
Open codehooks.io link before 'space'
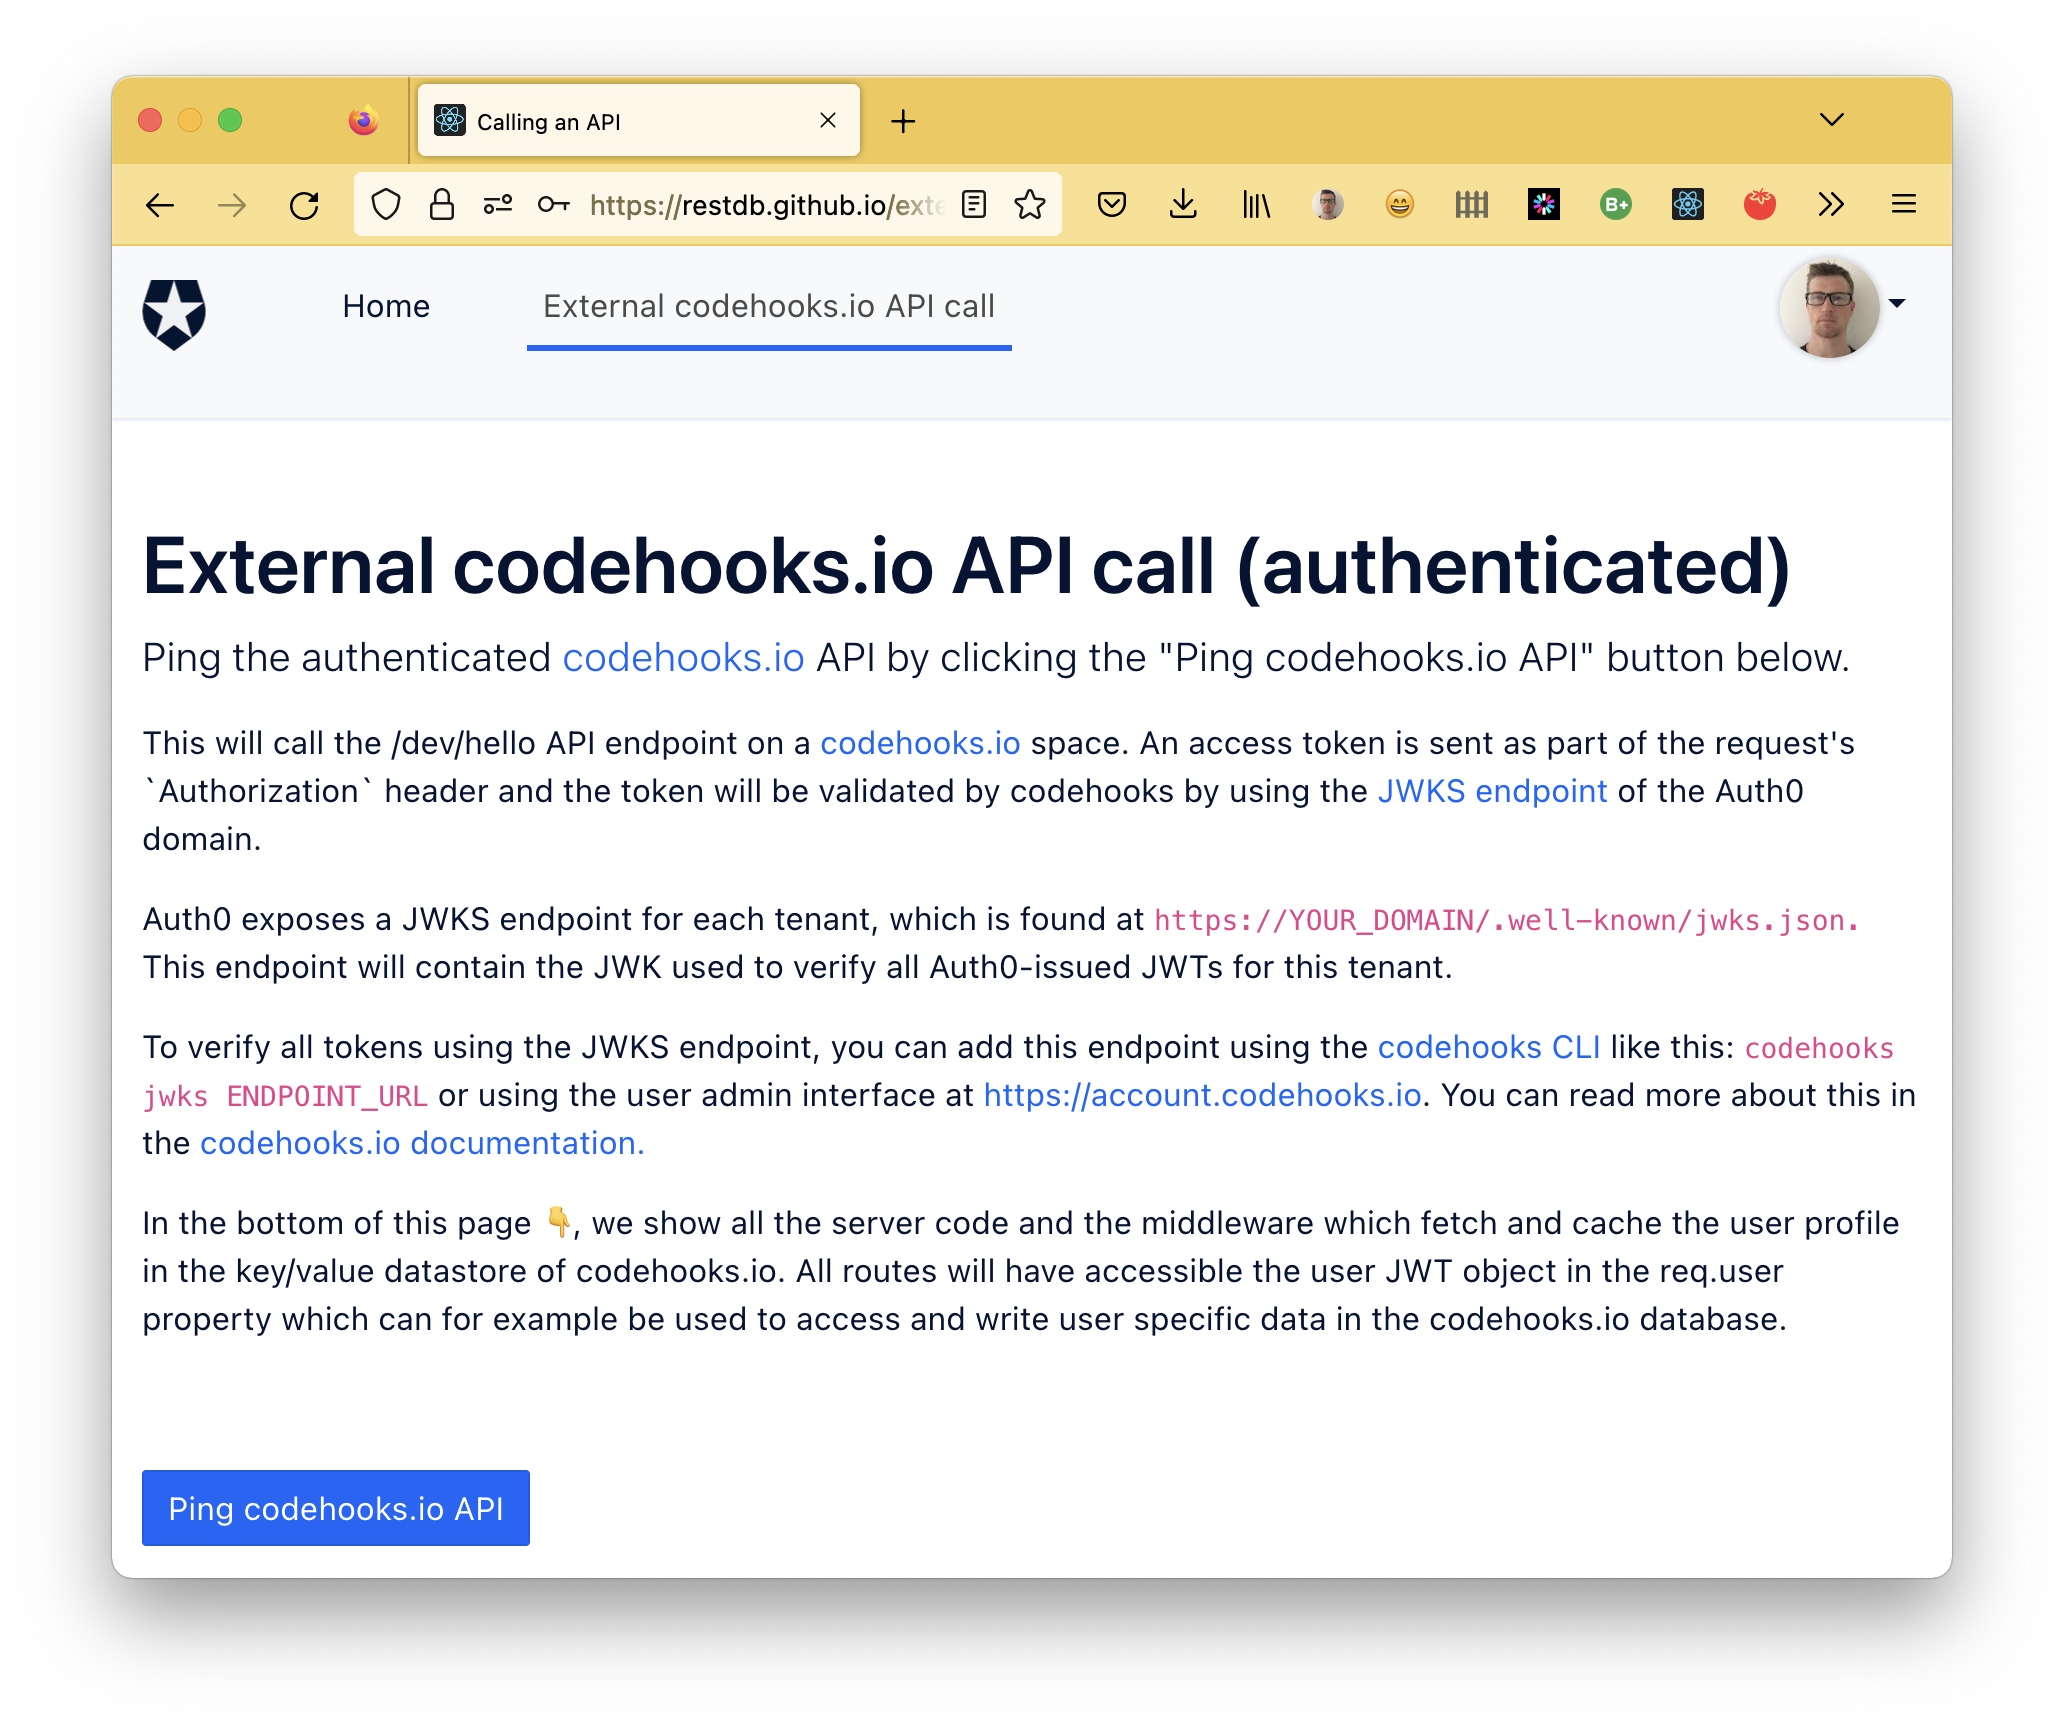tap(920, 743)
